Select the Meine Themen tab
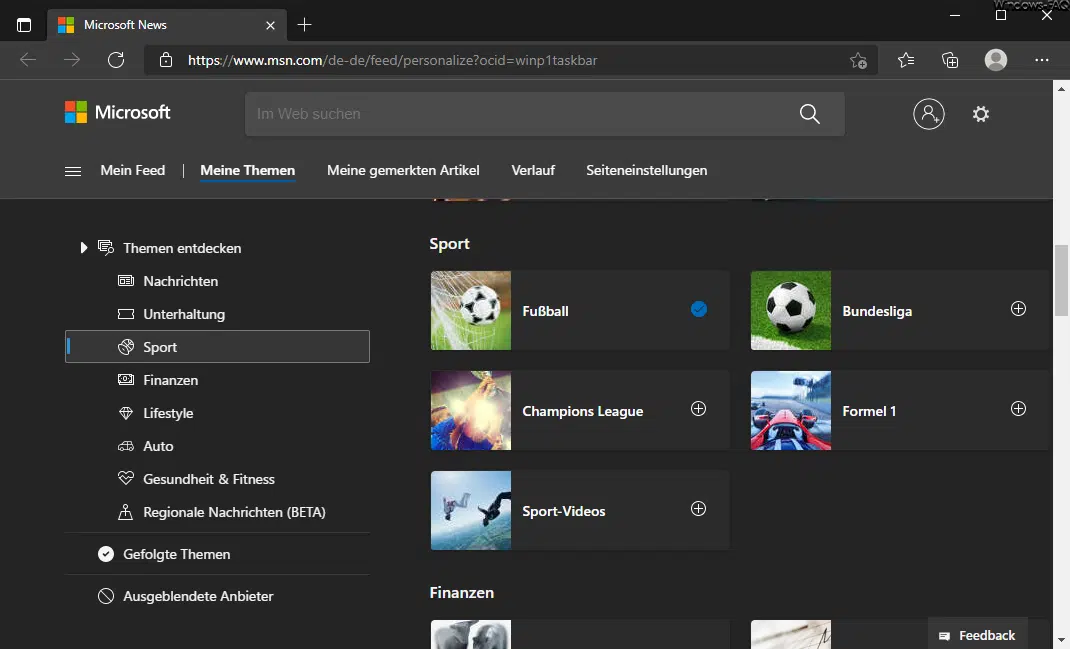1070x649 pixels. 248,171
